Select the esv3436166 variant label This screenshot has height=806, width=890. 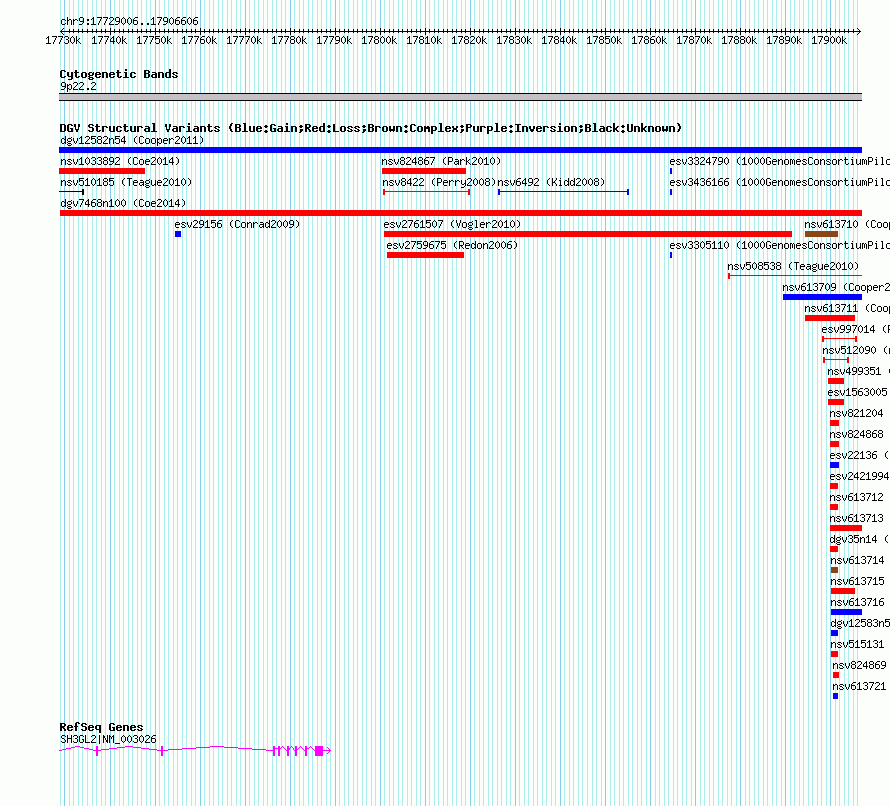tap(779, 182)
